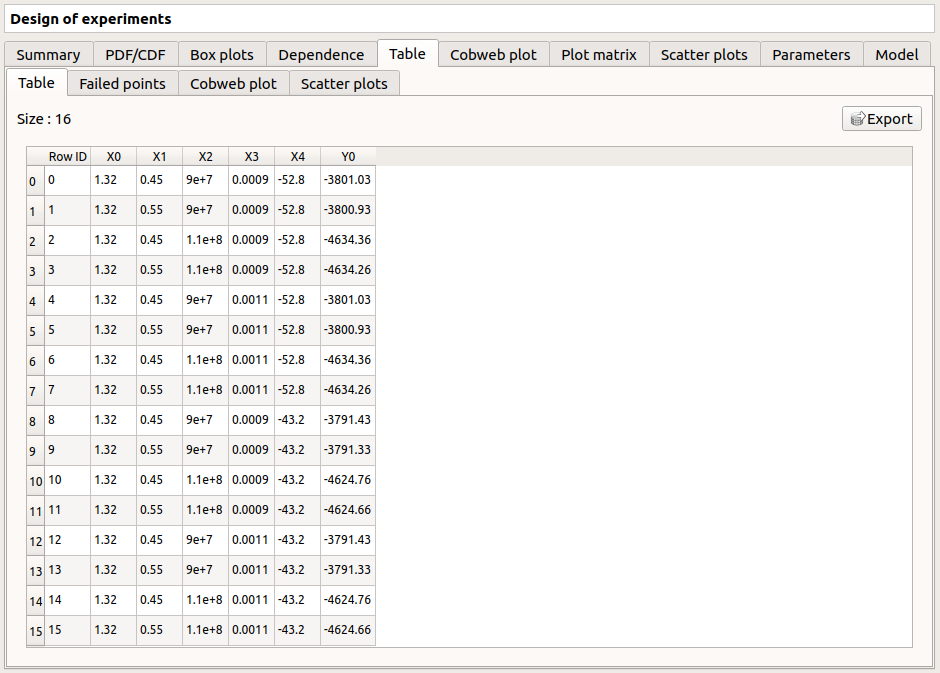Viewport: 940px width, 673px height.
Task: Switch to the PDF/CDF tab
Action: pos(135,55)
